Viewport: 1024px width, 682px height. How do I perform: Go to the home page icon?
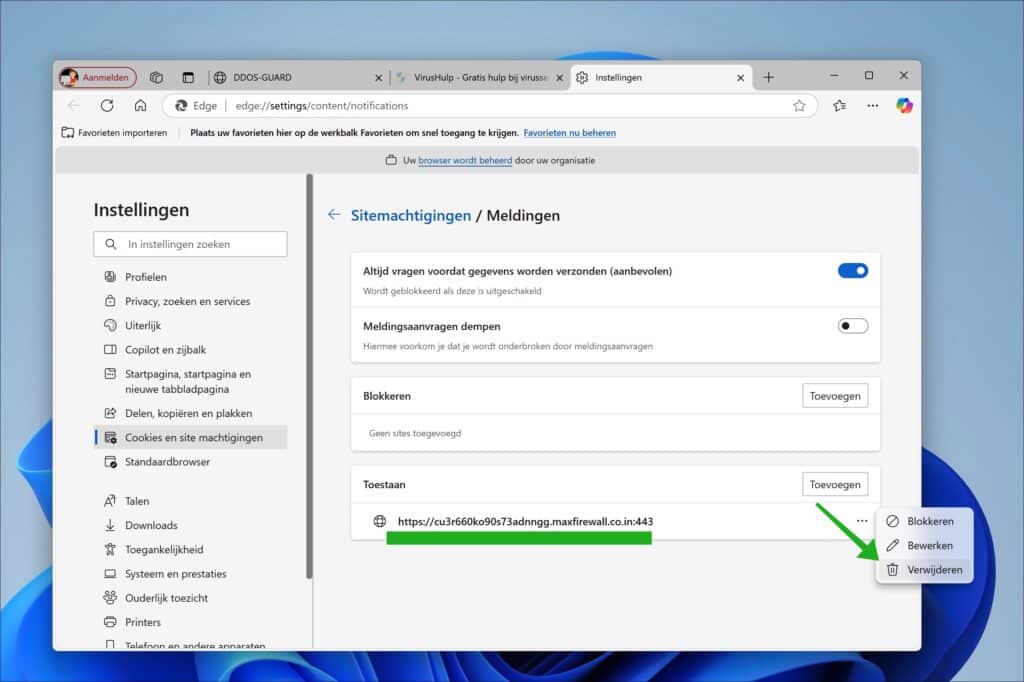tap(140, 105)
